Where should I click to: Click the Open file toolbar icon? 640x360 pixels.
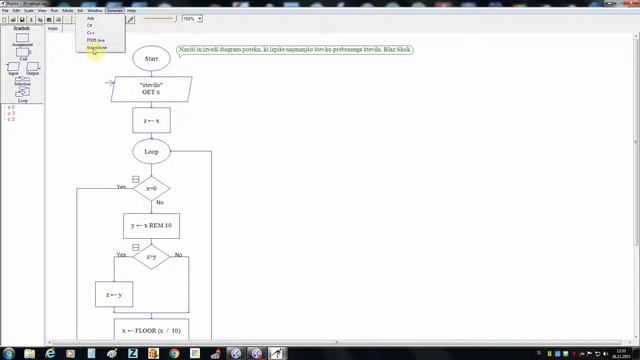pos(13,20)
